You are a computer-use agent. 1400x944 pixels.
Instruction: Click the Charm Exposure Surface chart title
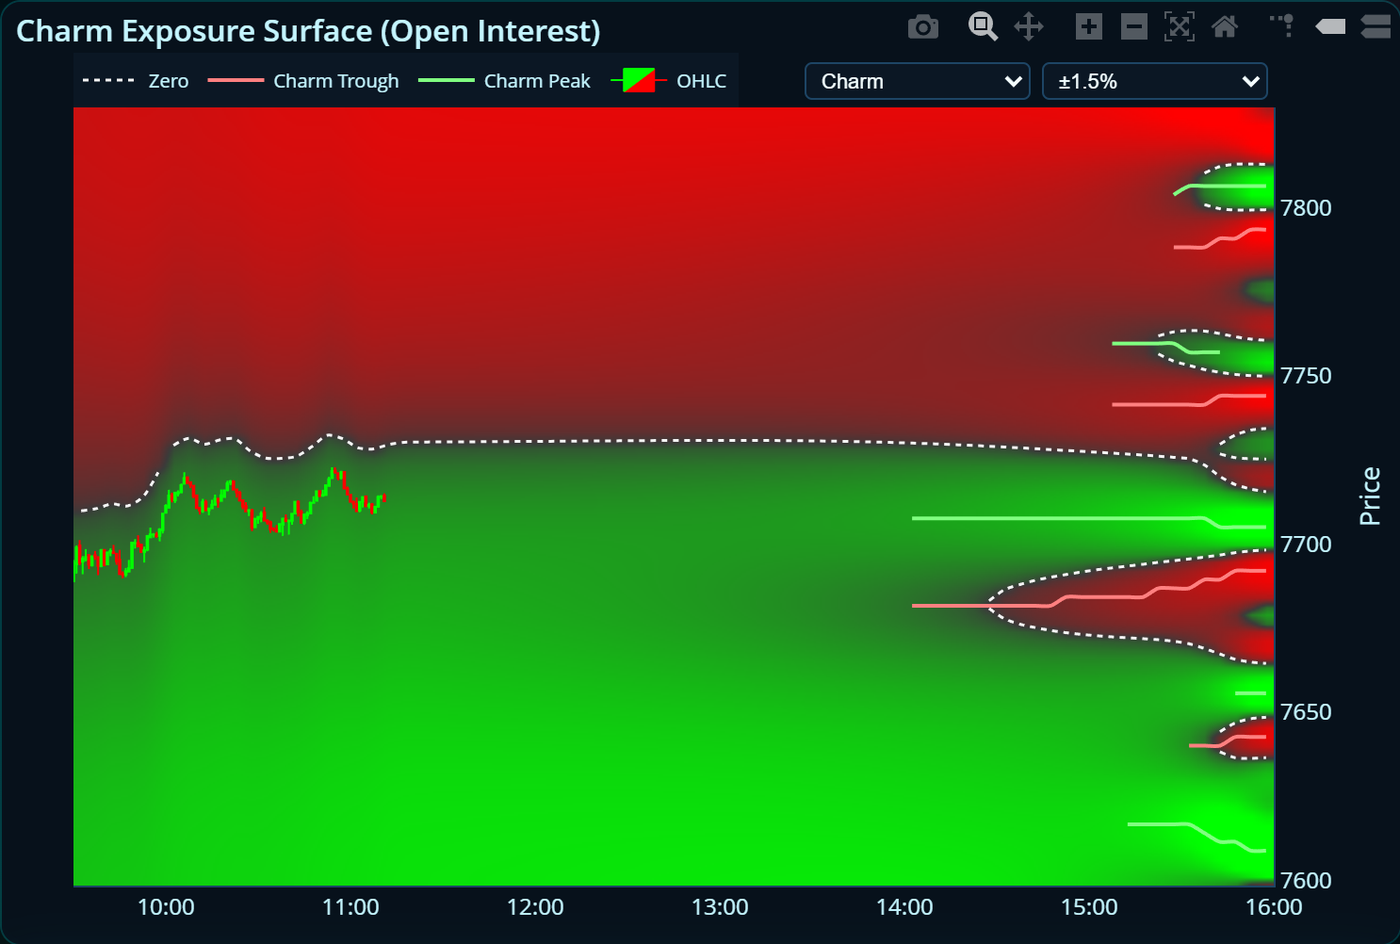click(308, 31)
